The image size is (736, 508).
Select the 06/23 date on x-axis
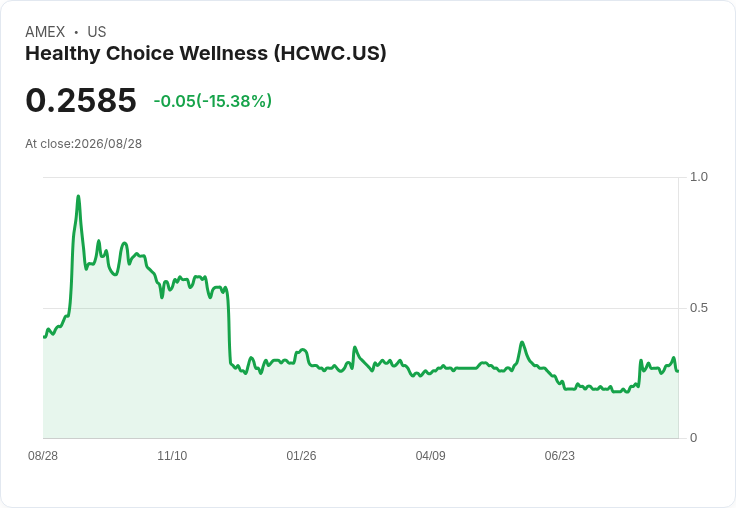560,456
